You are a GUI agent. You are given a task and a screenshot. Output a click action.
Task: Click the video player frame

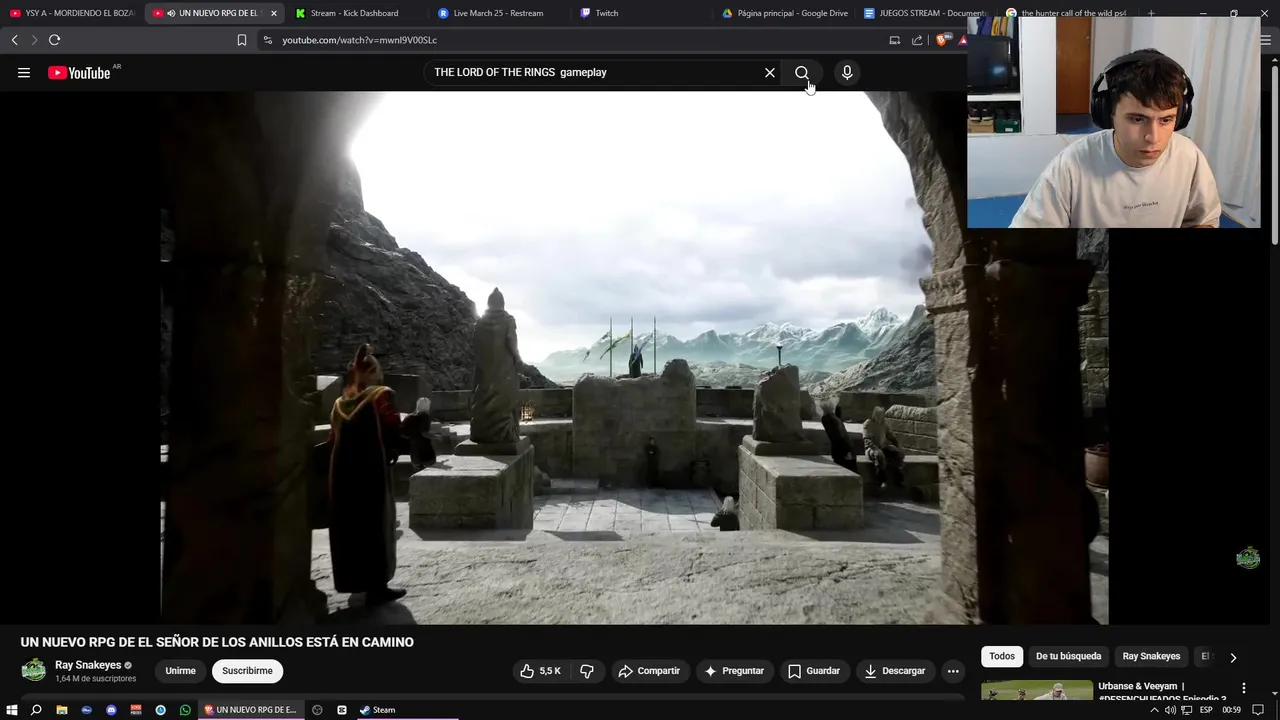click(x=634, y=358)
